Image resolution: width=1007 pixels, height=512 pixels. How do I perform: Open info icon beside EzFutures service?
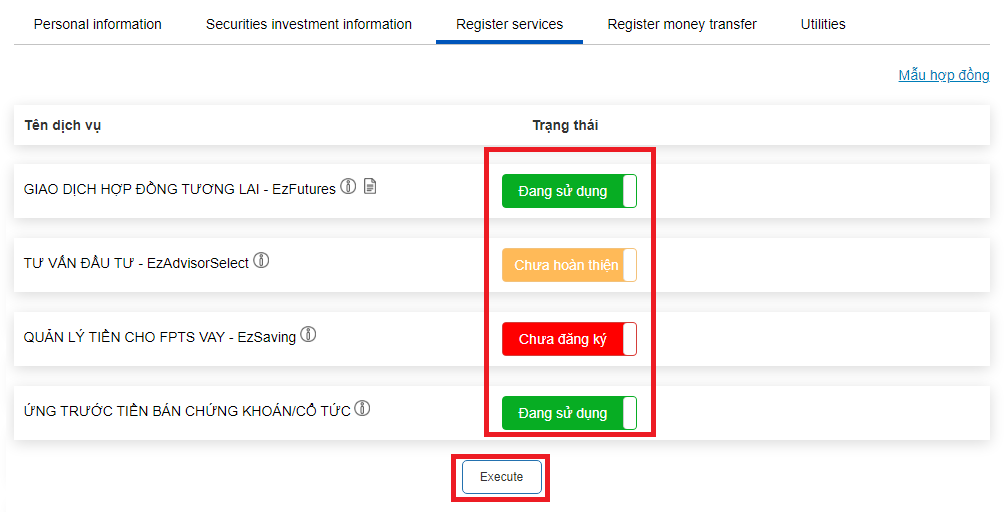pyautogui.click(x=348, y=186)
